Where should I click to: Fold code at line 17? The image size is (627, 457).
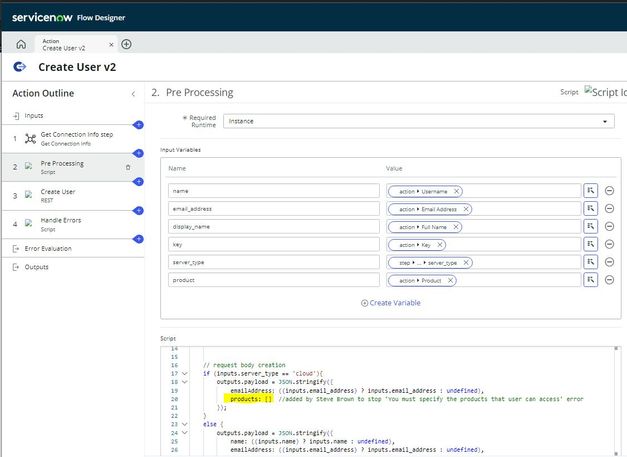point(184,373)
